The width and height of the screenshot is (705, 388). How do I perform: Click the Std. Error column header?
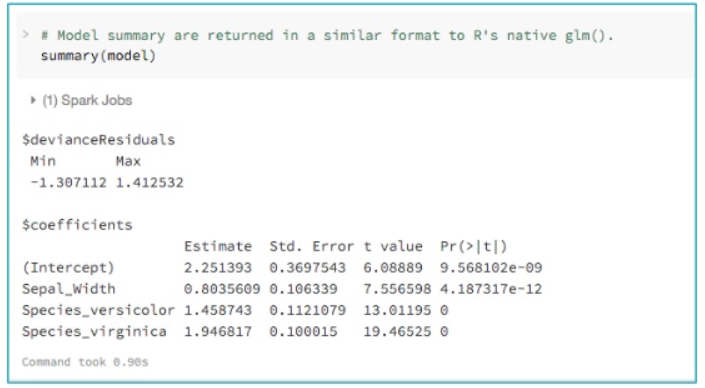[311, 246]
